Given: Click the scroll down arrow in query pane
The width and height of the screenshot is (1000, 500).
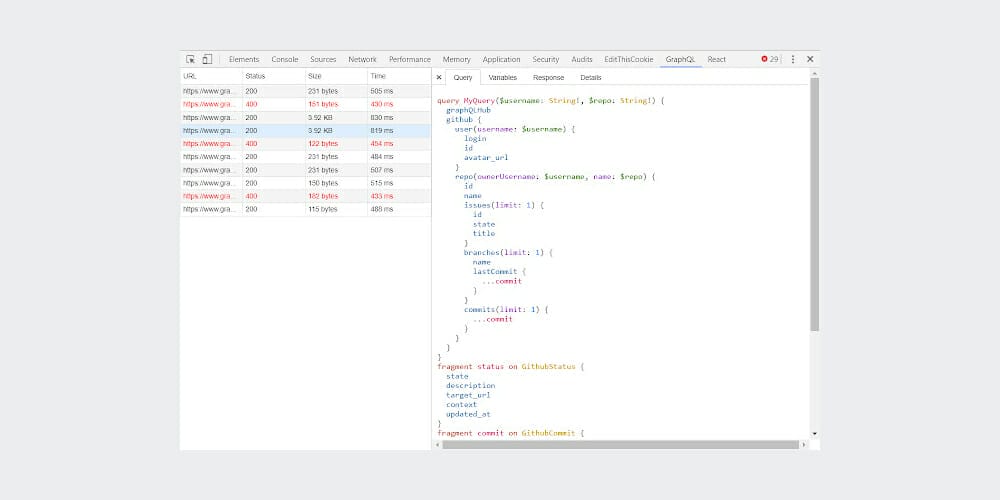Looking at the screenshot, I should coord(814,434).
